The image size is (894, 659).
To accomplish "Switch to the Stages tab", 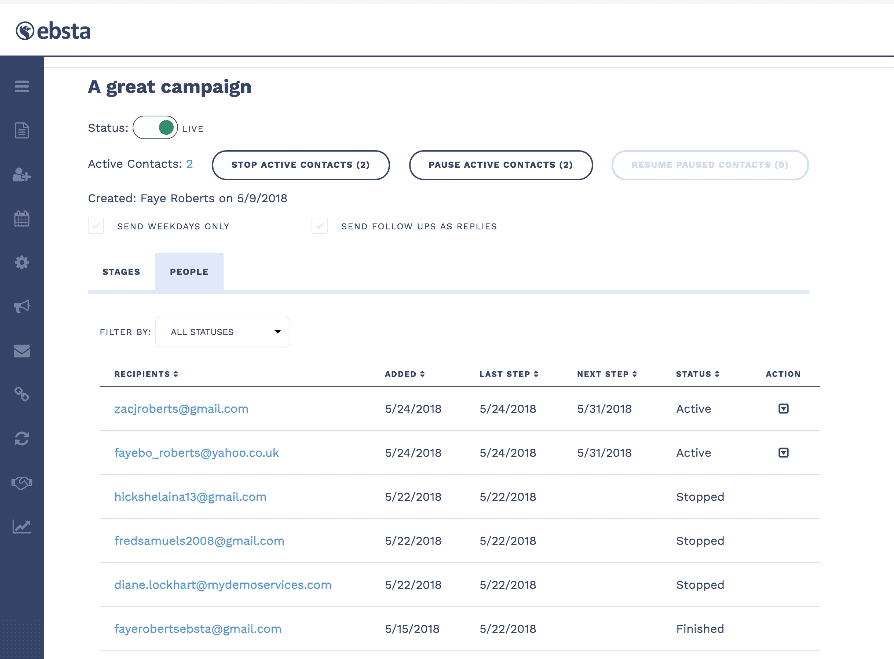I will tap(121, 272).
